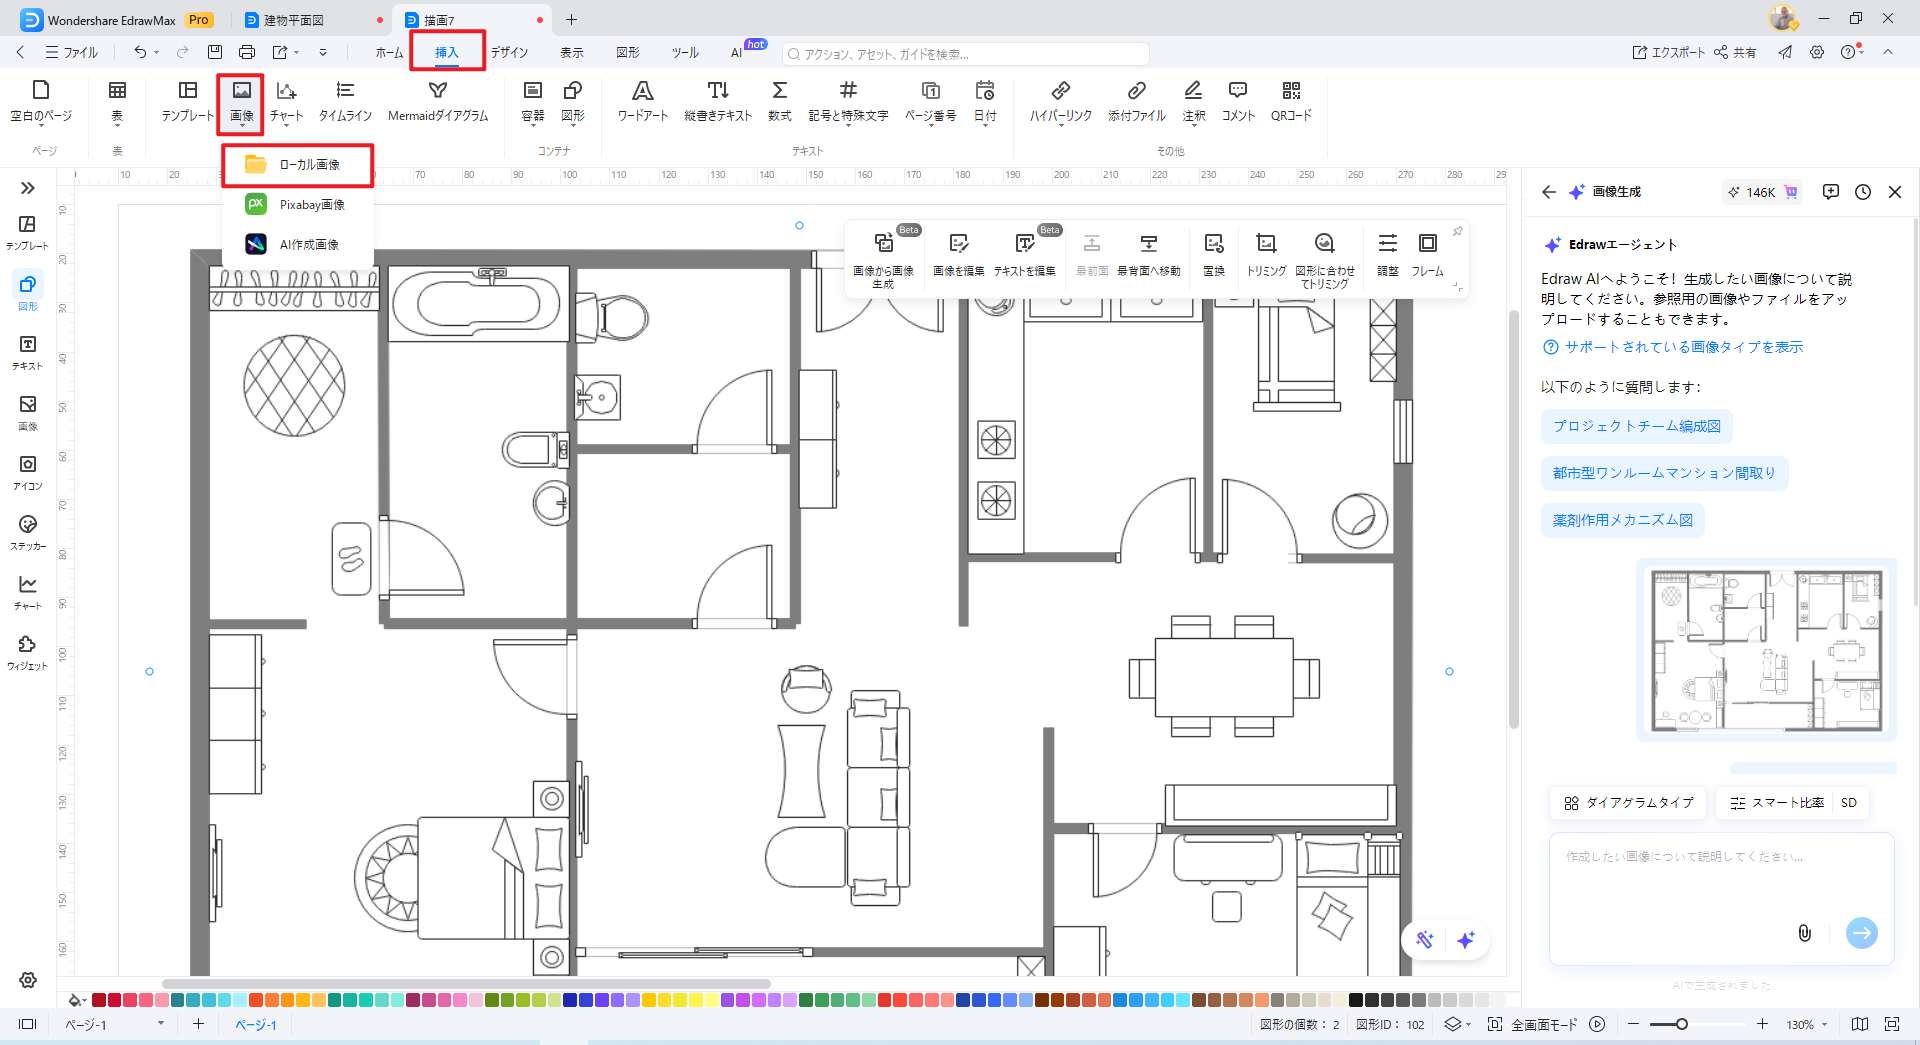The height and width of the screenshot is (1045, 1920).
Task: Open the zoom level 130% dropdown
Action: [1807, 1025]
